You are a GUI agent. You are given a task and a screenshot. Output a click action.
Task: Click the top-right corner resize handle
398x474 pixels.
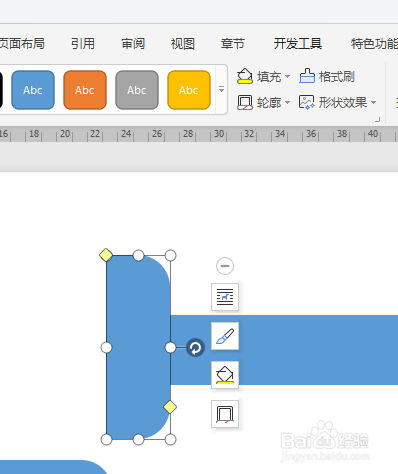tap(170, 256)
